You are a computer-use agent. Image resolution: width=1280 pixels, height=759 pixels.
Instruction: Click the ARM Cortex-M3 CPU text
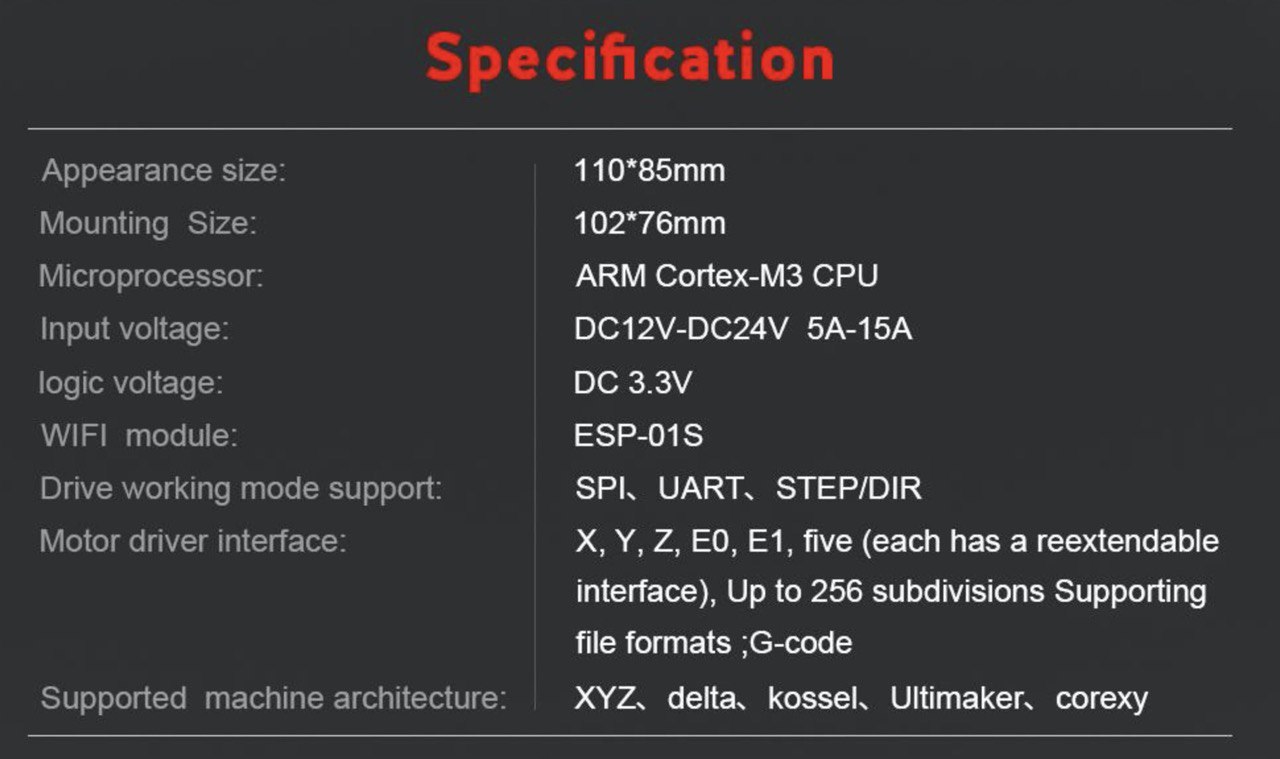click(727, 276)
